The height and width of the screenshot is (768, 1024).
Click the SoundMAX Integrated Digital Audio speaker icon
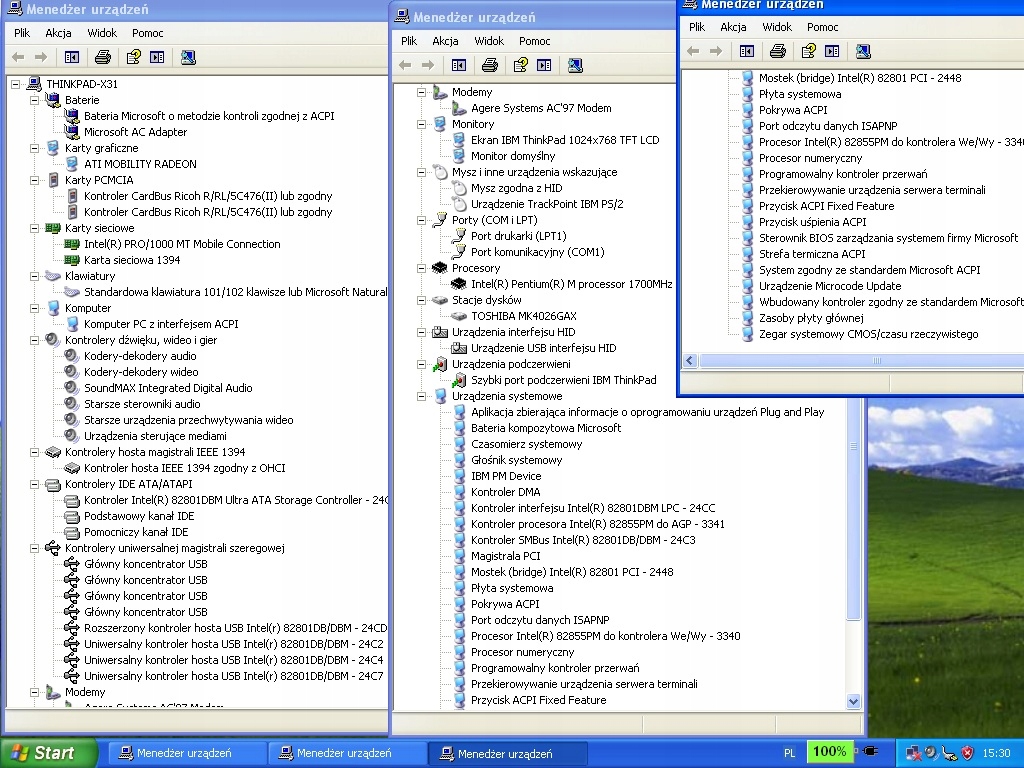pos(72,388)
